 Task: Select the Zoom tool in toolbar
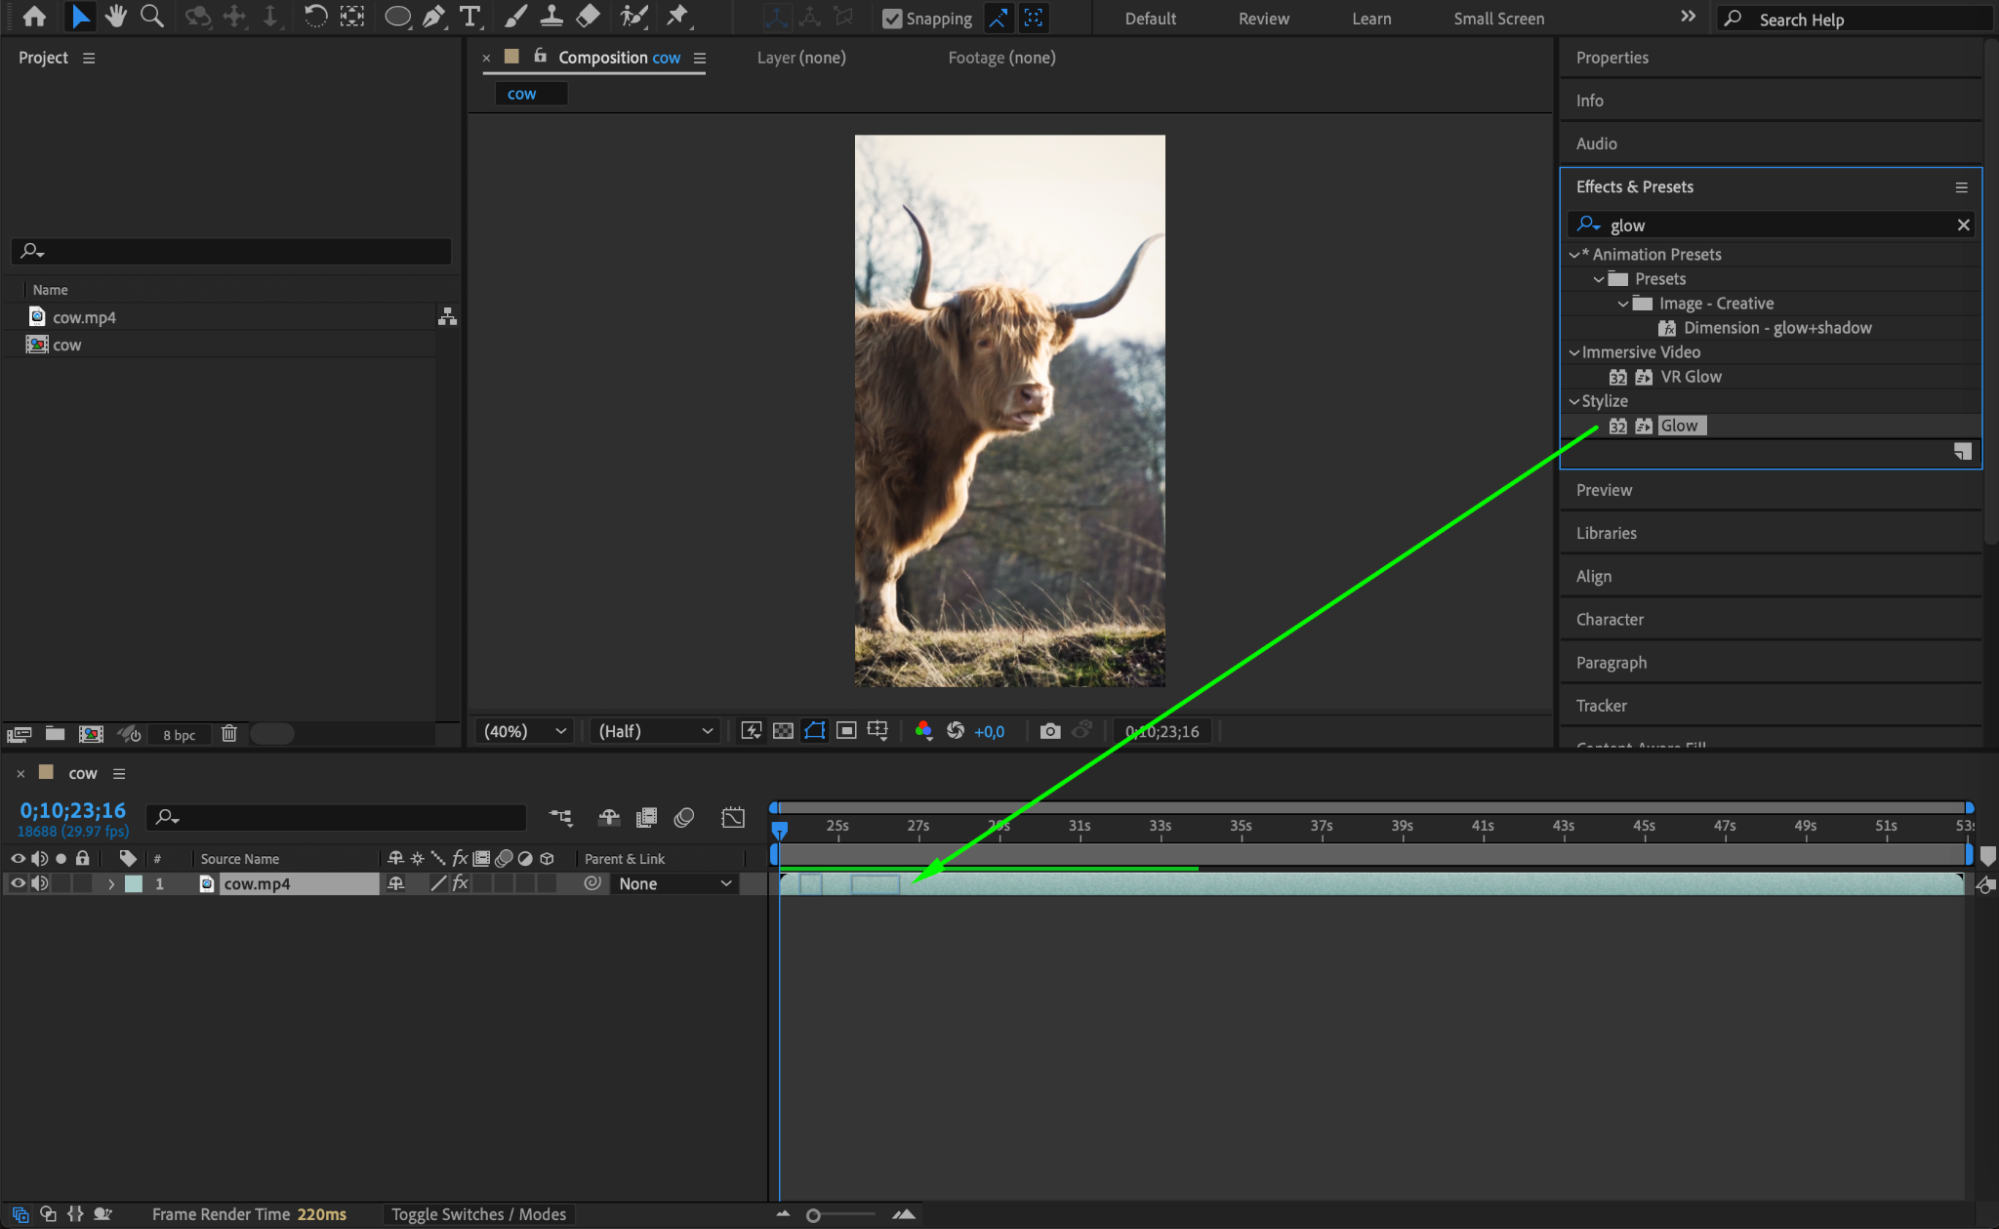pyautogui.click(x=151, y=16)
